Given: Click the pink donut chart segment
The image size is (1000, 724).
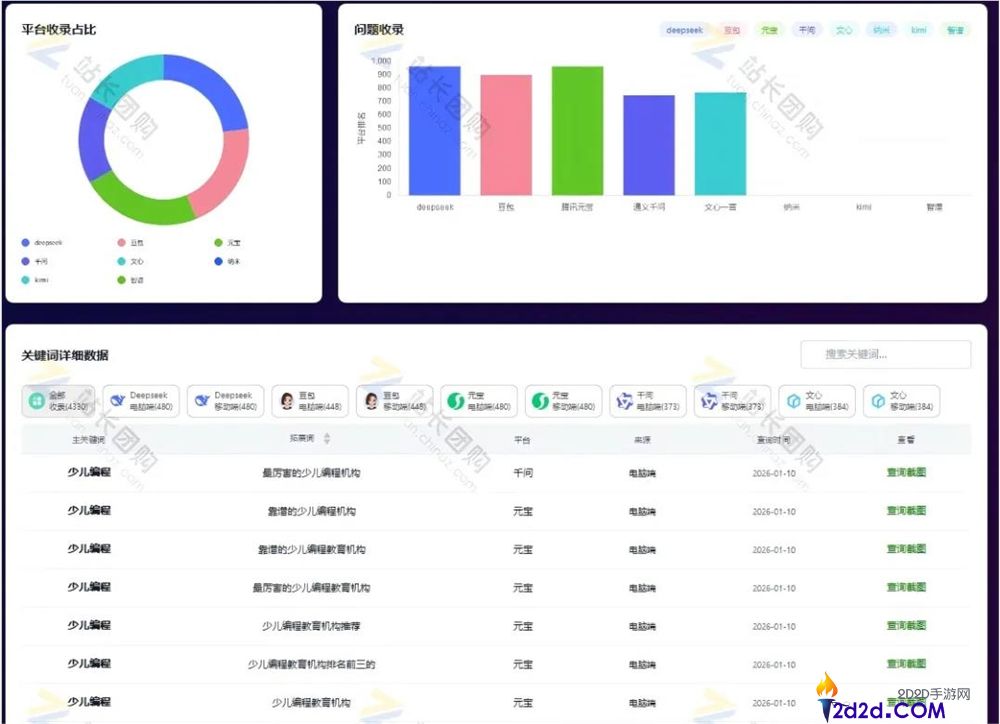Looking at the screenshot, I should point(226,172).
